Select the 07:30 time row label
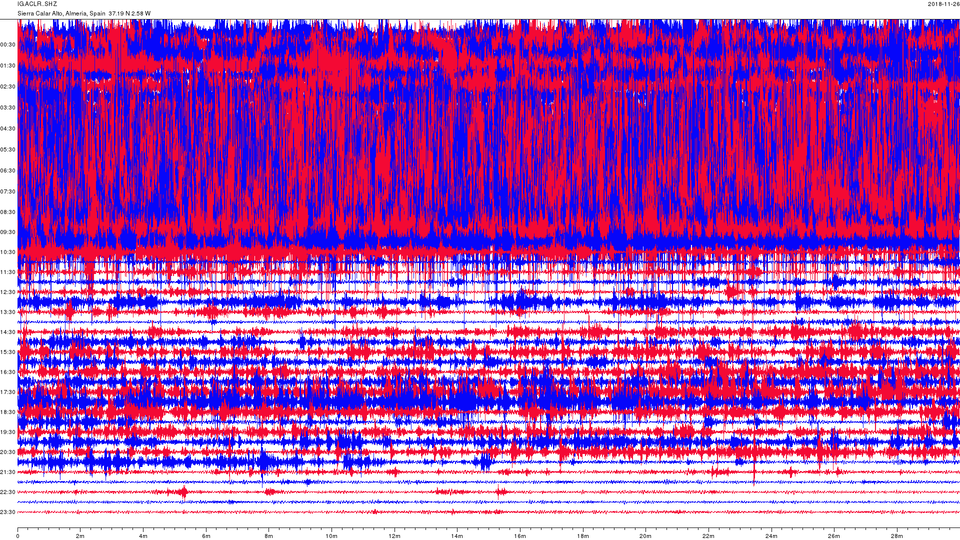 (x=8, y=191)
